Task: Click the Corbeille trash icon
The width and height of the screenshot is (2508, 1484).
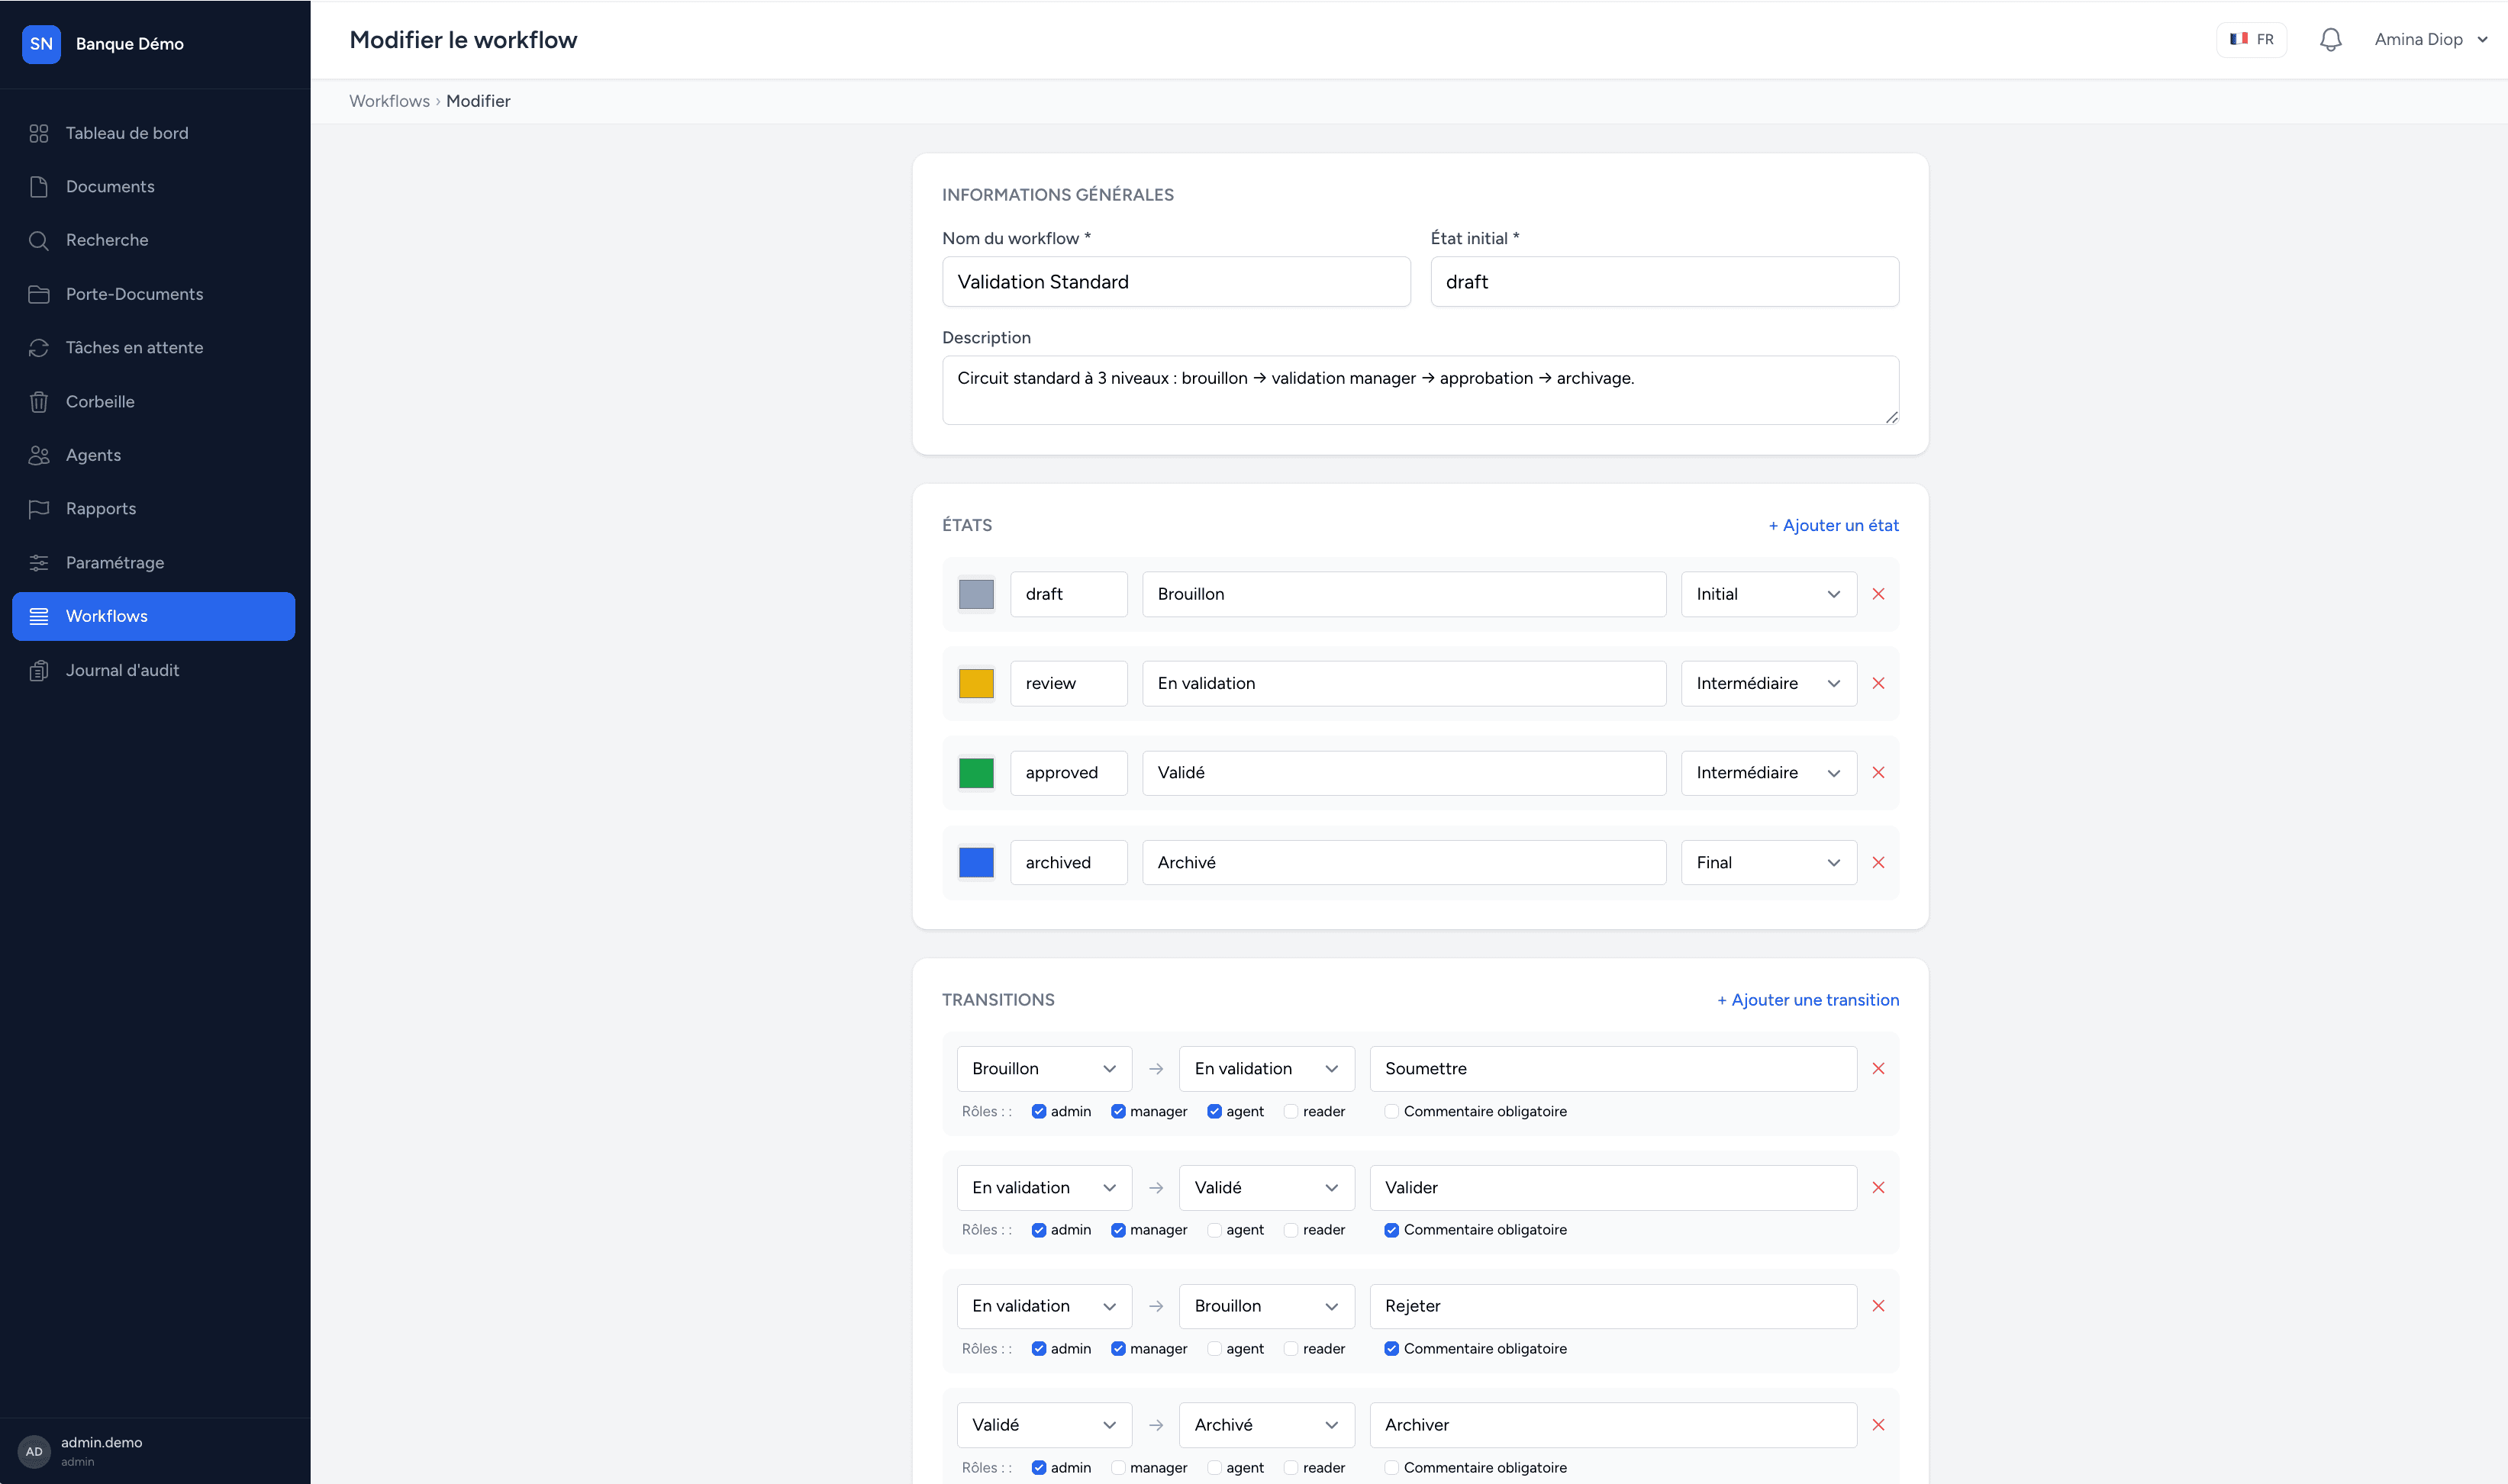Action: point(39,401)
